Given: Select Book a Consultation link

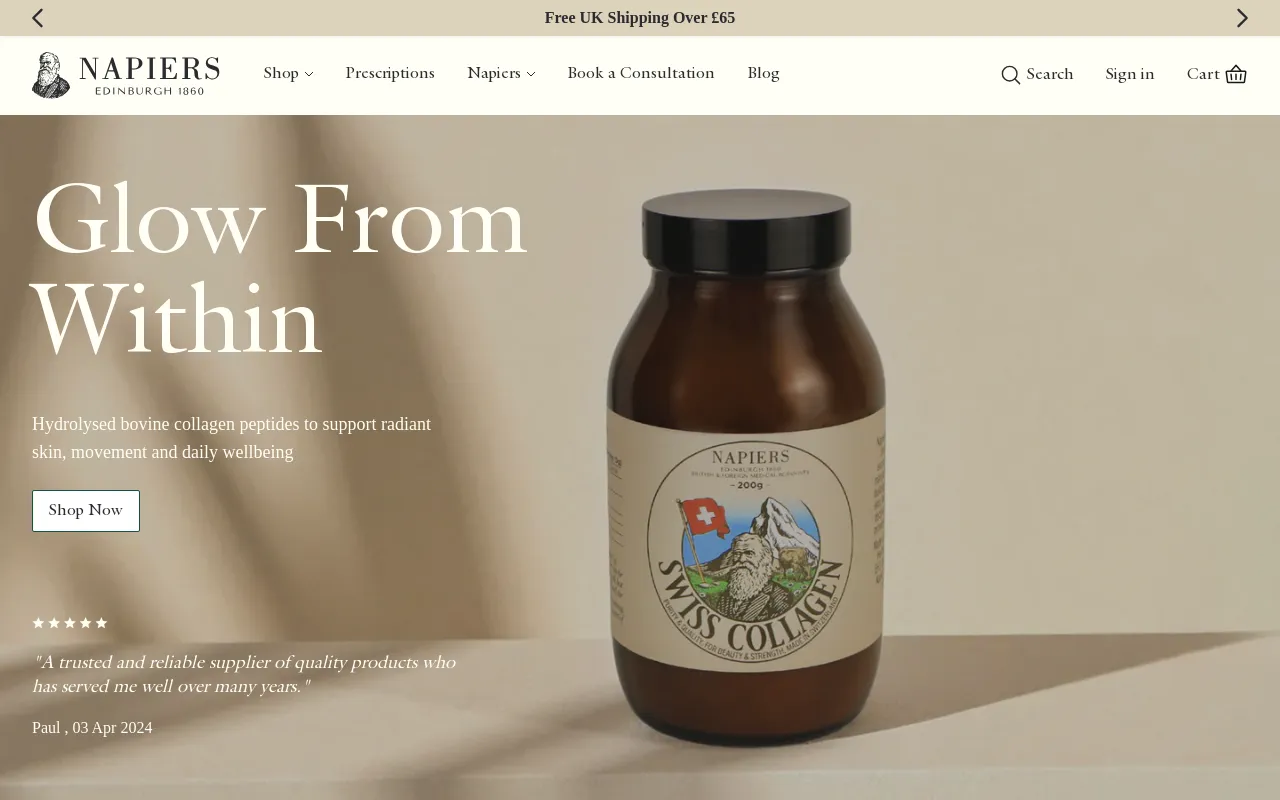Looking at the screenshot, I should (641, 73).
